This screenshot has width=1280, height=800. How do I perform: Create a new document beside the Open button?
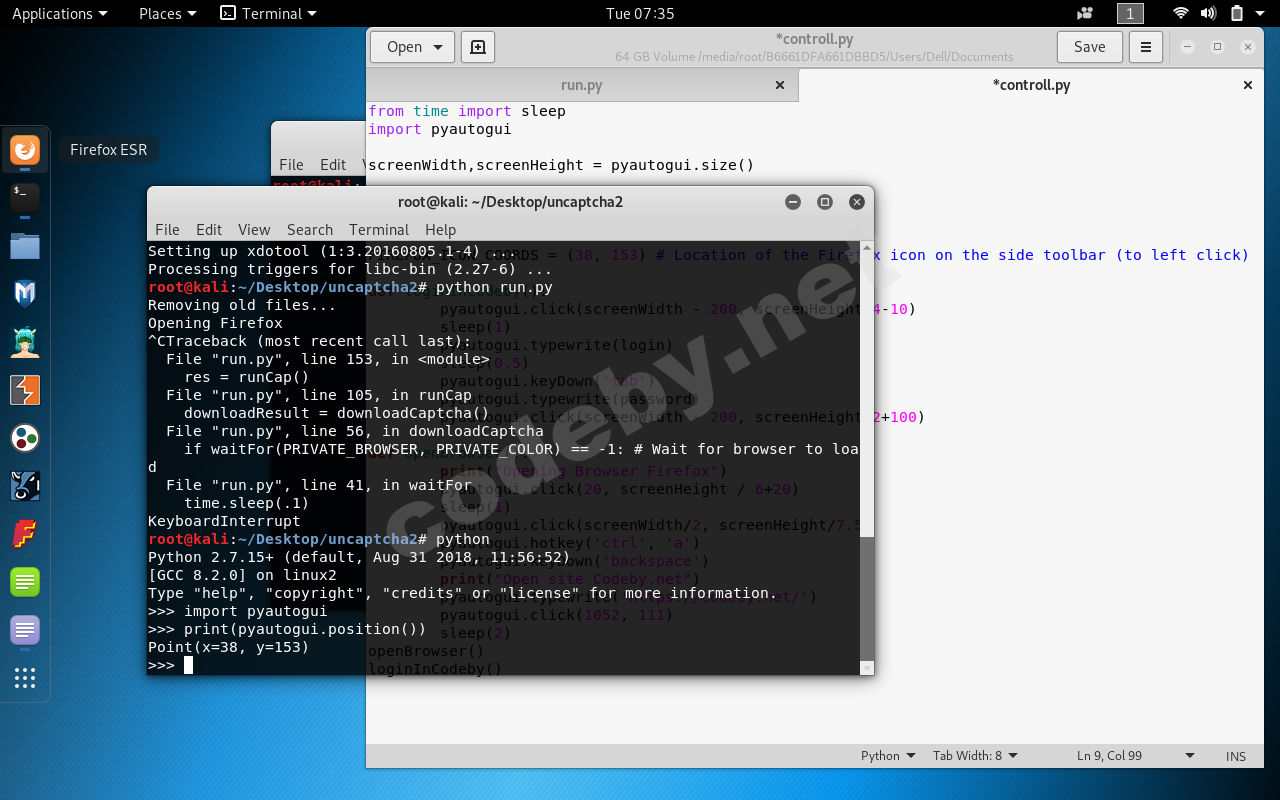(x=477, y=46)
